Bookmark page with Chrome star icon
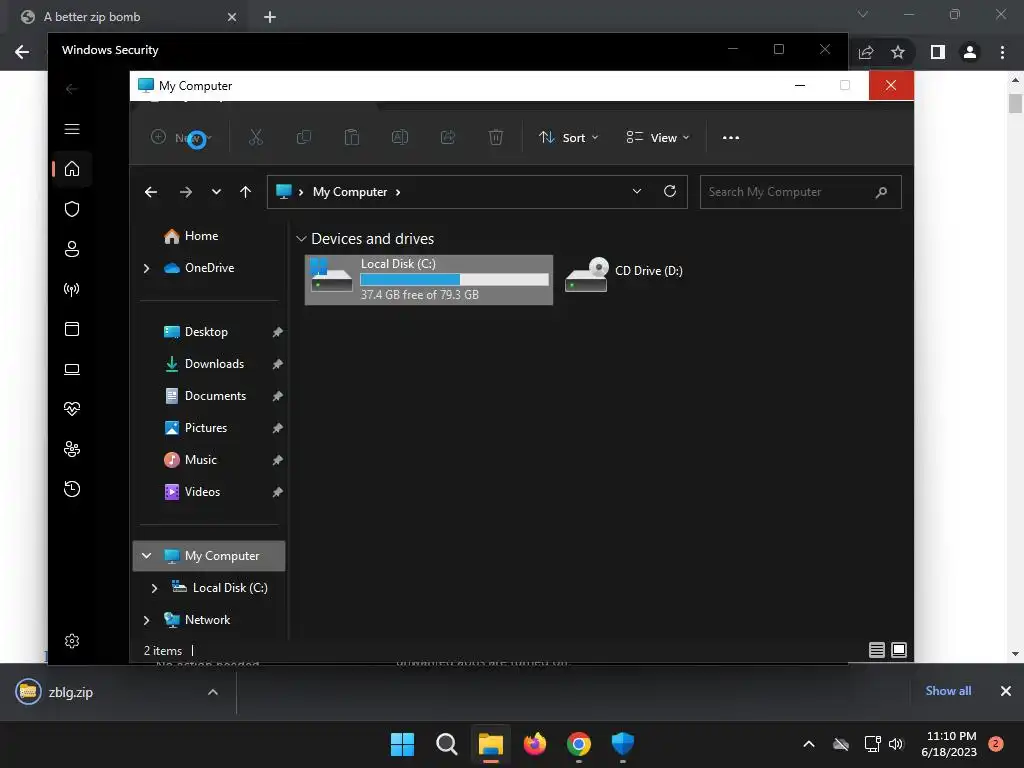Screen dimensions: 1024x768 click(x=898, y=52)
